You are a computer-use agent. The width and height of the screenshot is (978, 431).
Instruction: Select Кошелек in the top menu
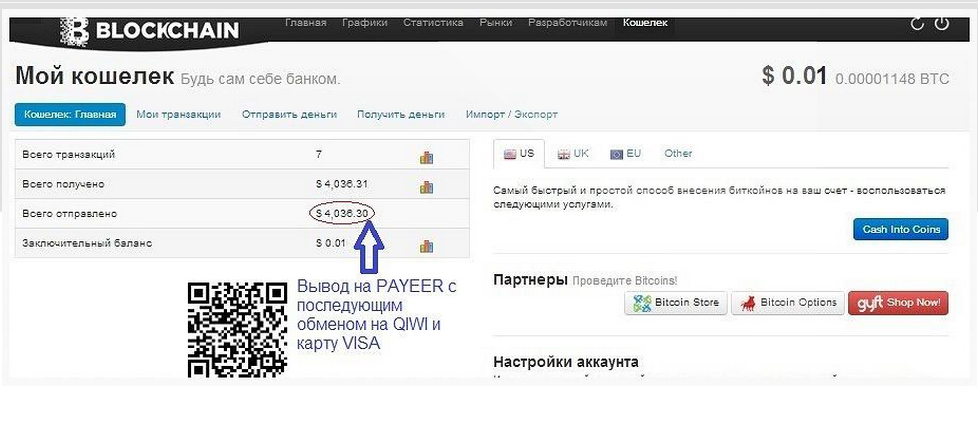[645, 22]
